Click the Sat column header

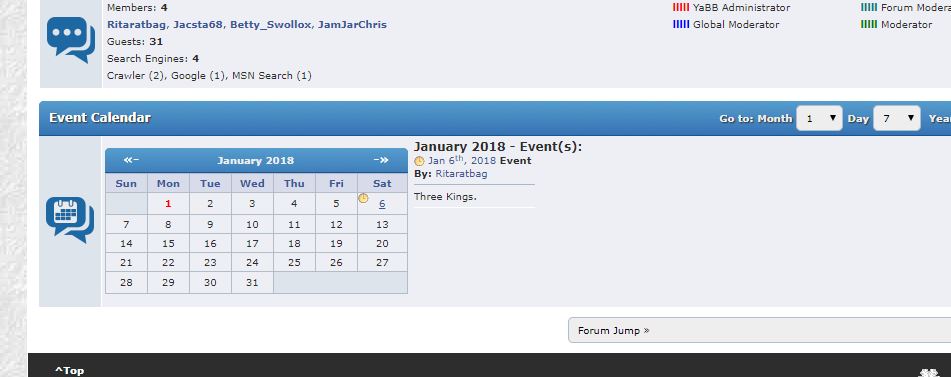click(x=382, y=184)
